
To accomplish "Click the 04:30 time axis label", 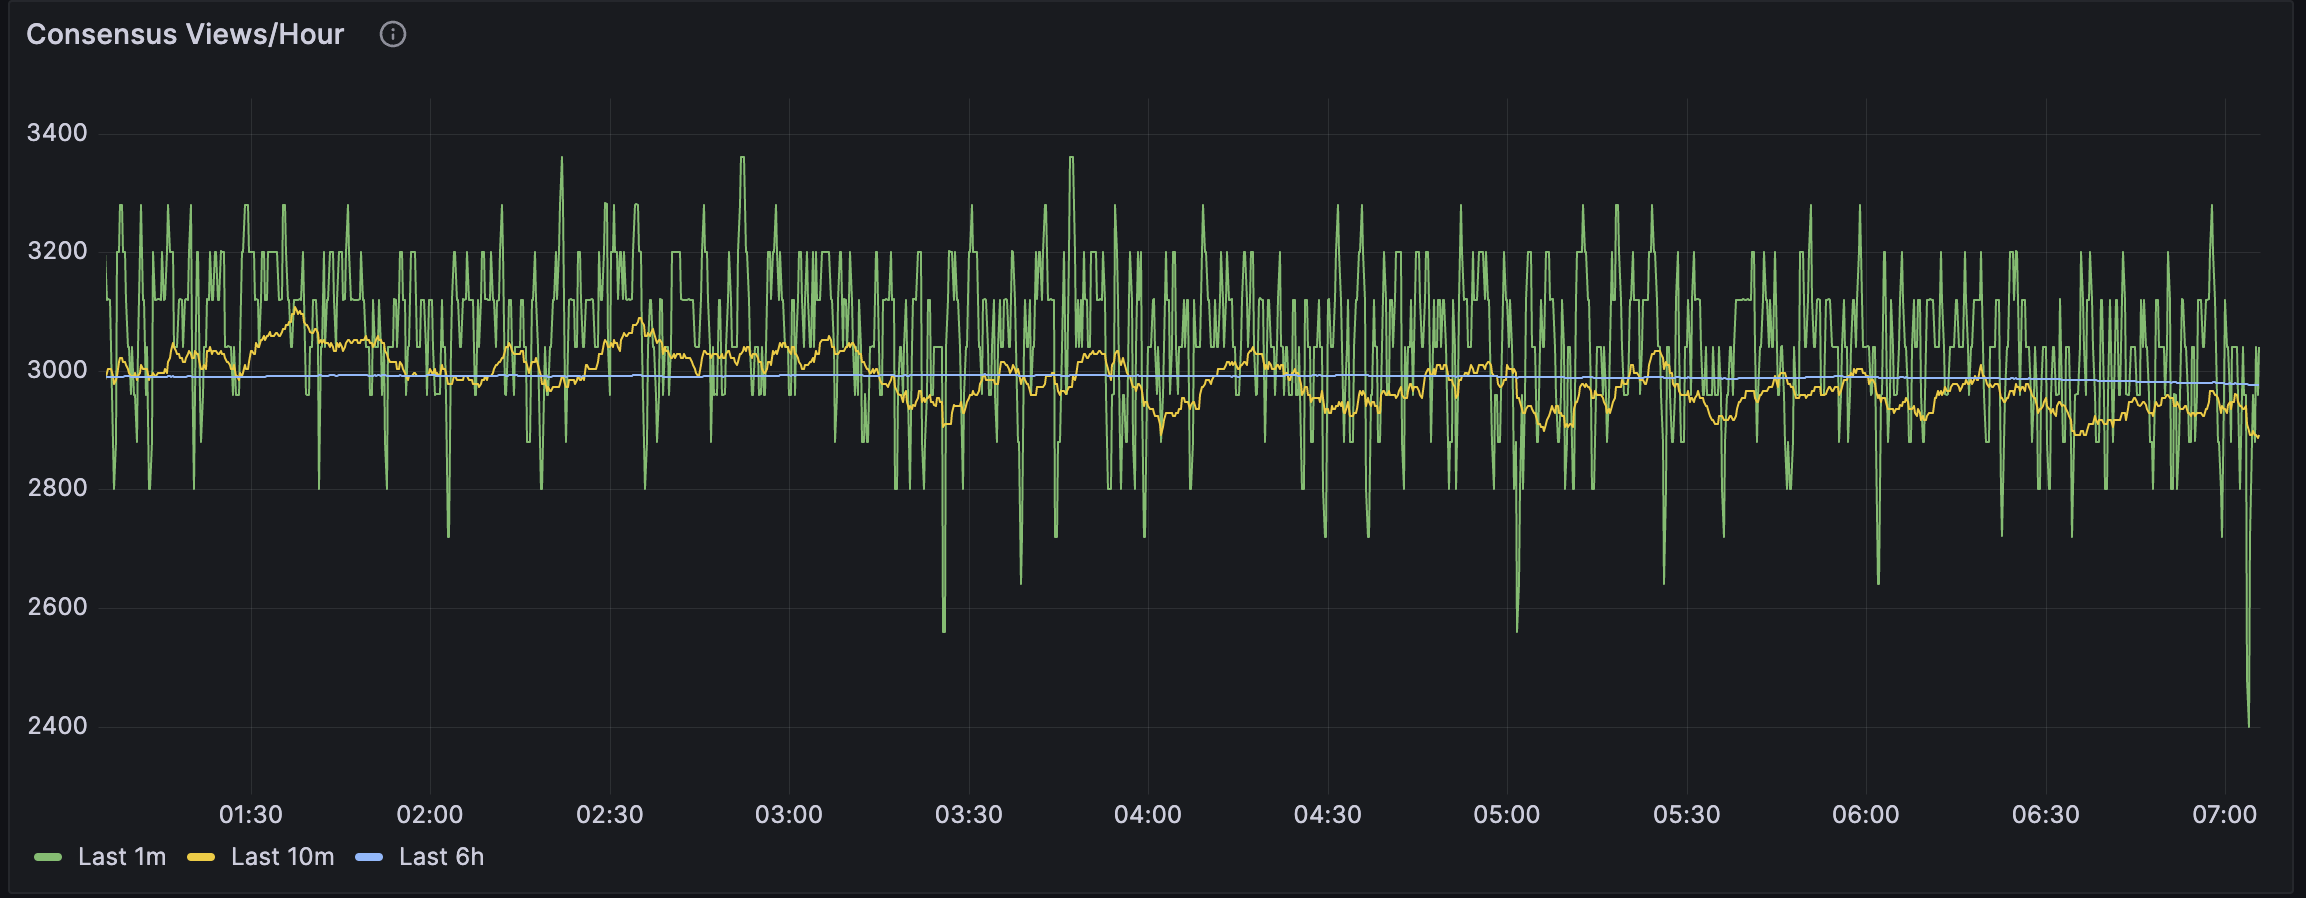I will (x=1327, y=815).
